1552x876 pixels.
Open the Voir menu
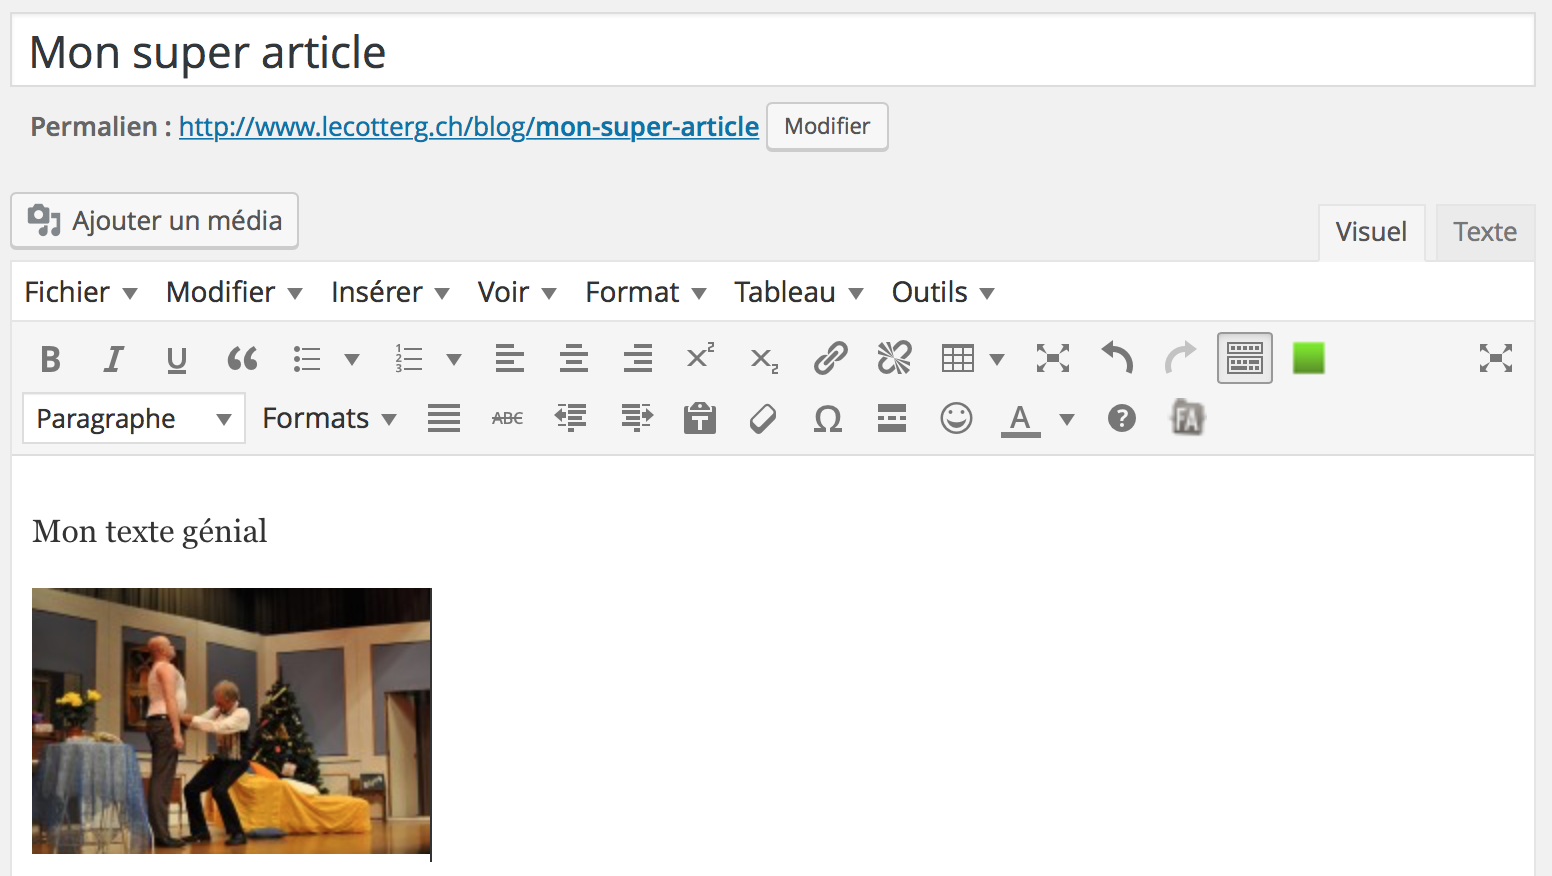point(517,292)
